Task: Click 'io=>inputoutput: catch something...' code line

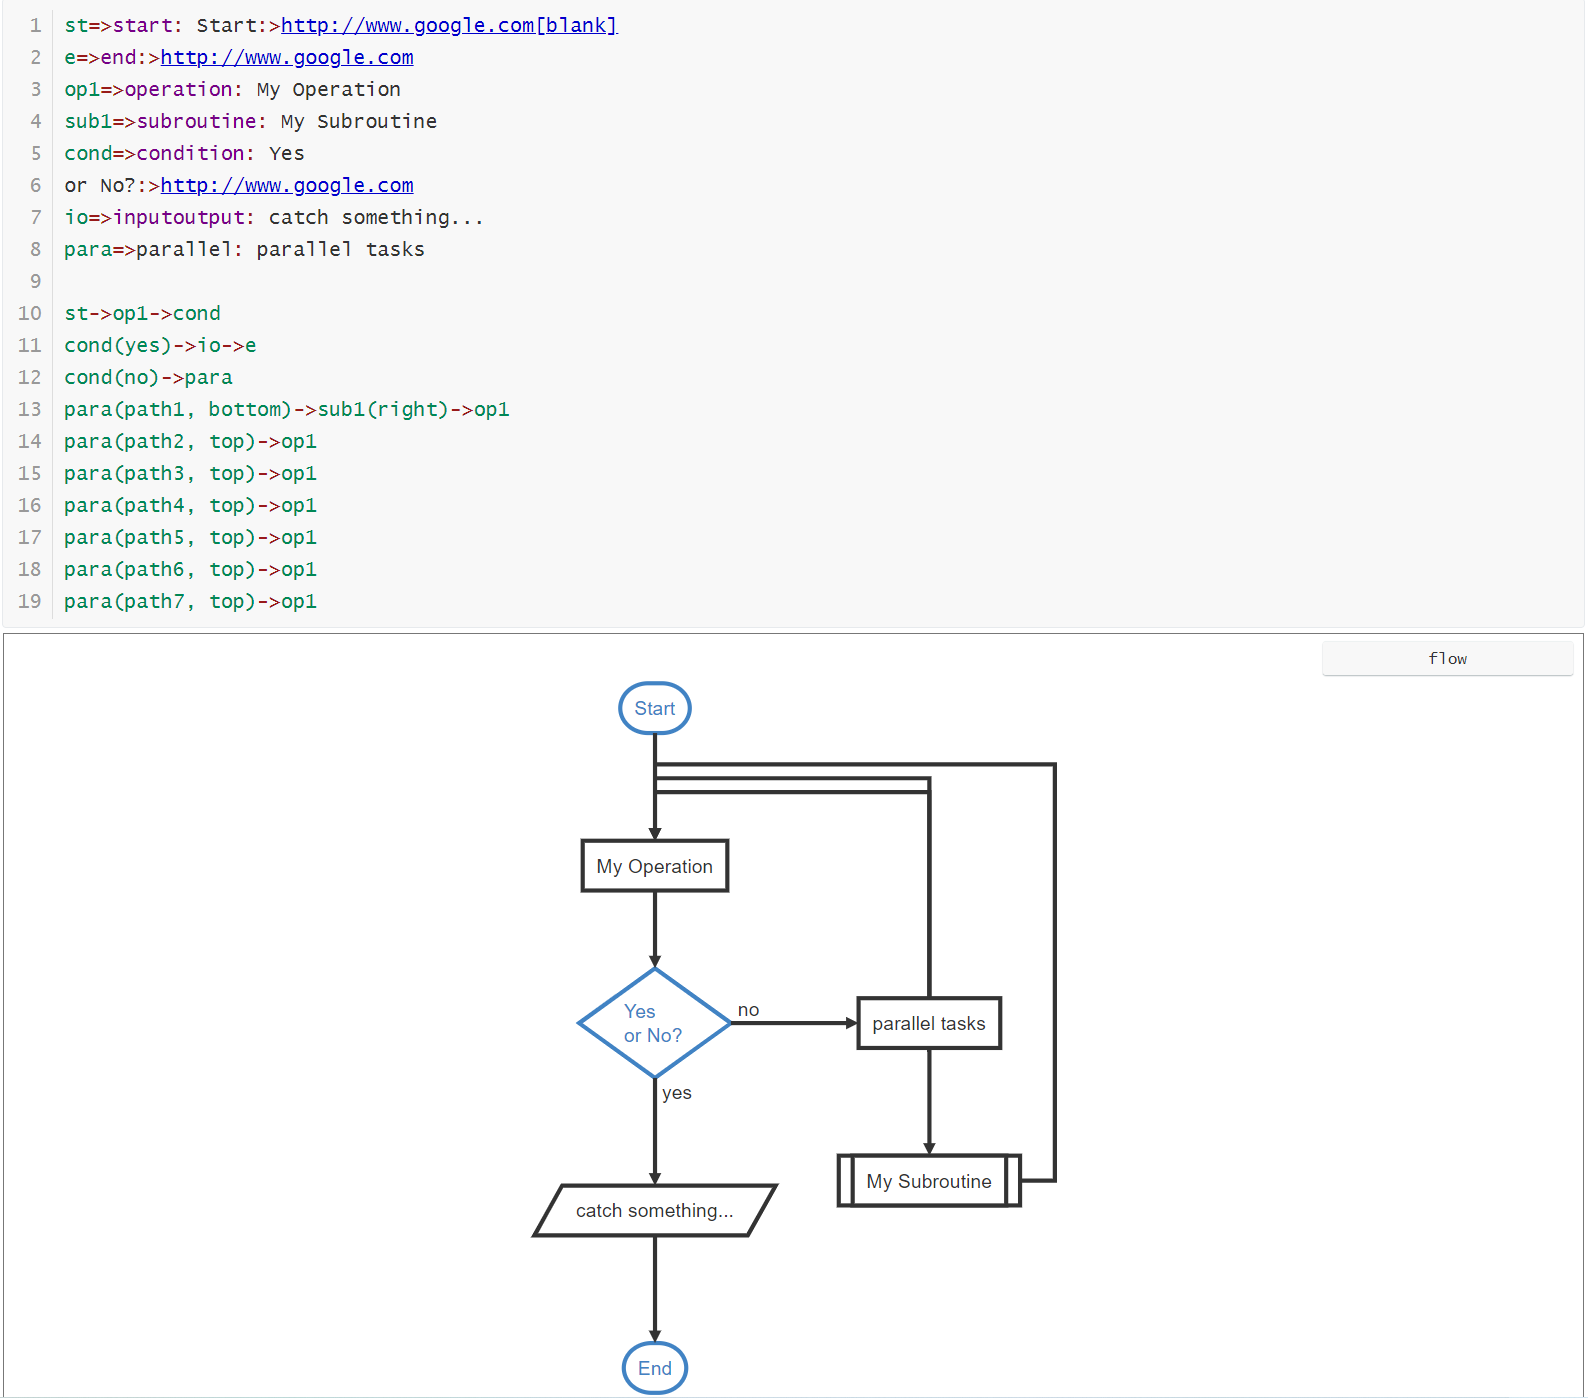Action: point(274,217)
